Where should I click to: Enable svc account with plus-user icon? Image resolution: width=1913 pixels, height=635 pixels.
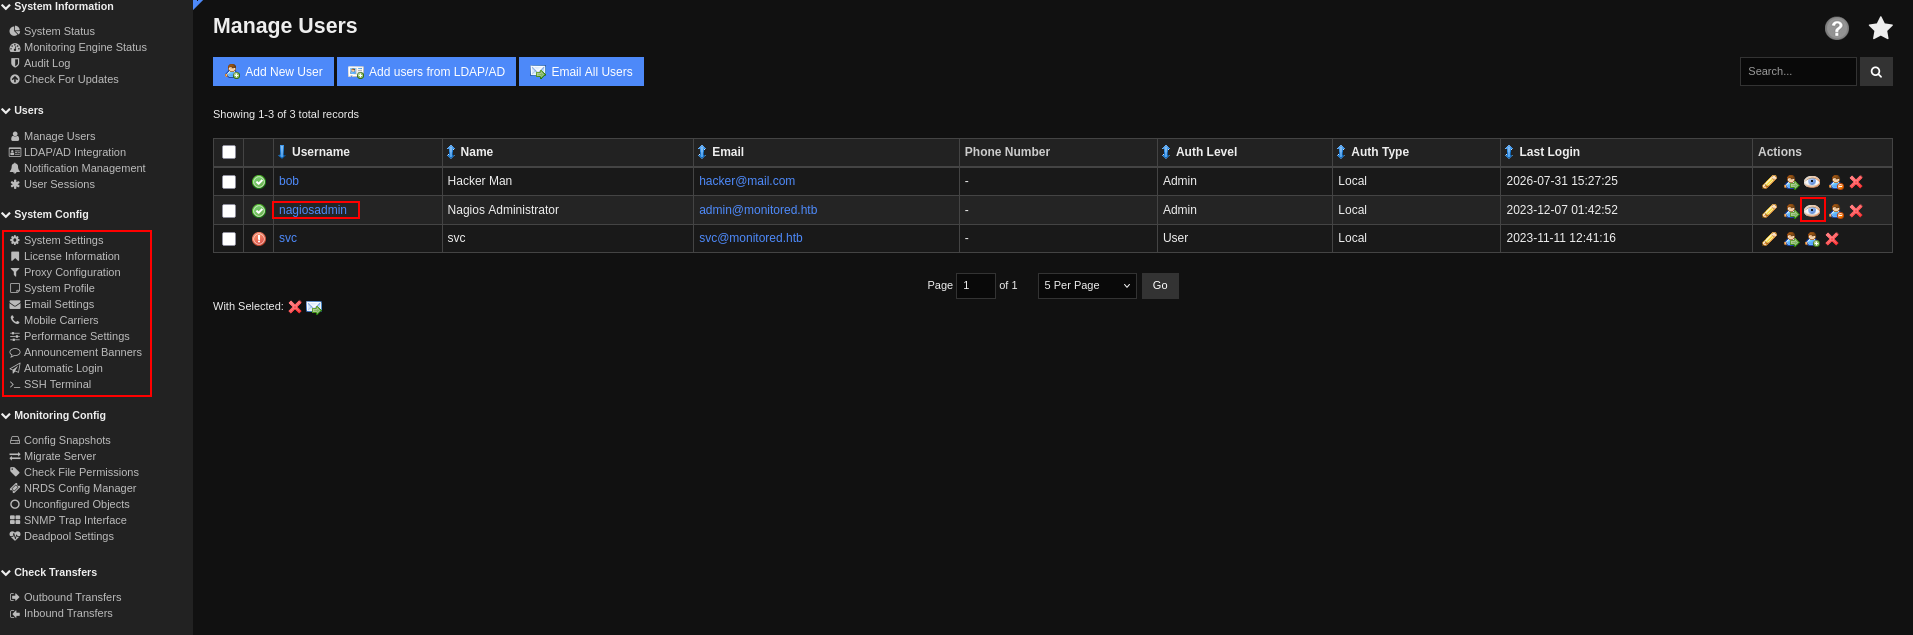1812,239
